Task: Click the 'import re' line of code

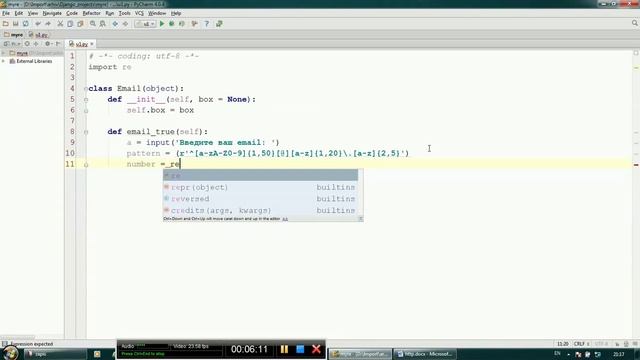Action: 110,67
